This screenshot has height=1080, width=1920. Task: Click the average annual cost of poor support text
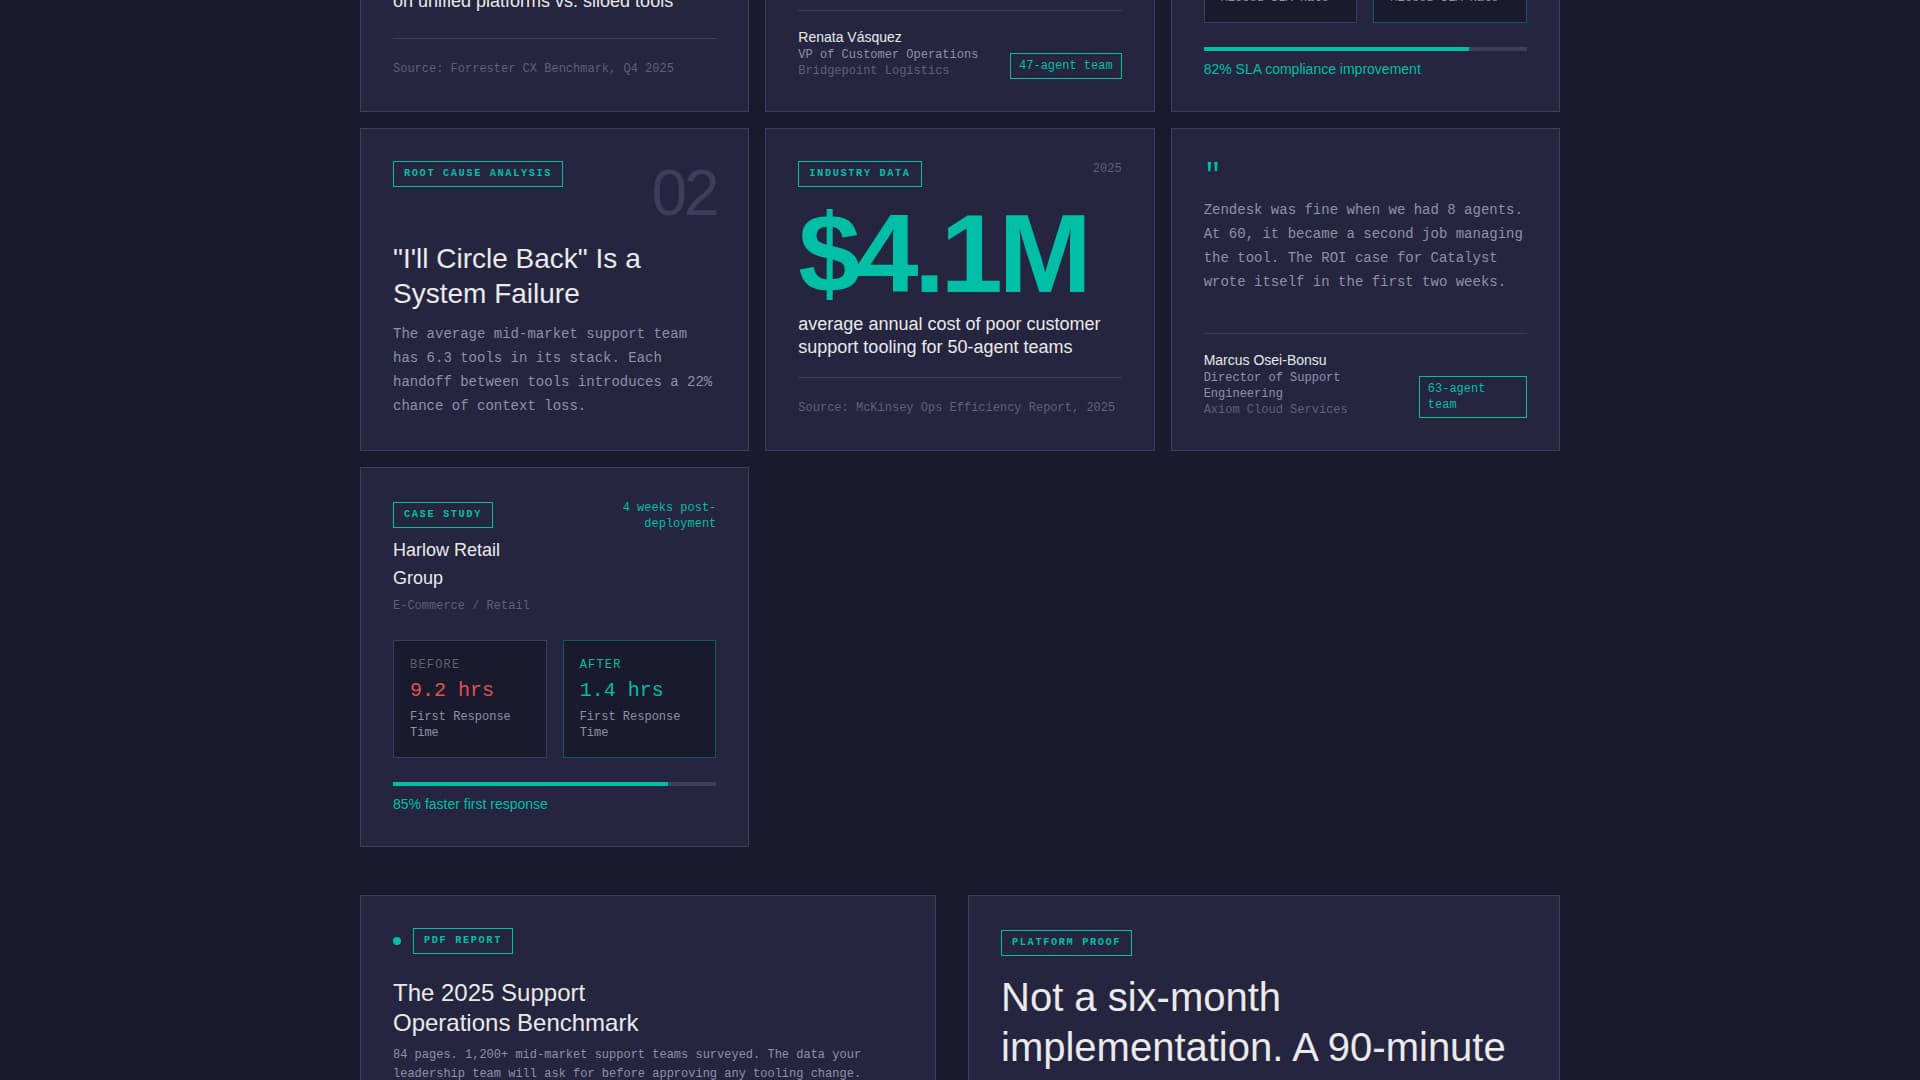pos(948,336)
